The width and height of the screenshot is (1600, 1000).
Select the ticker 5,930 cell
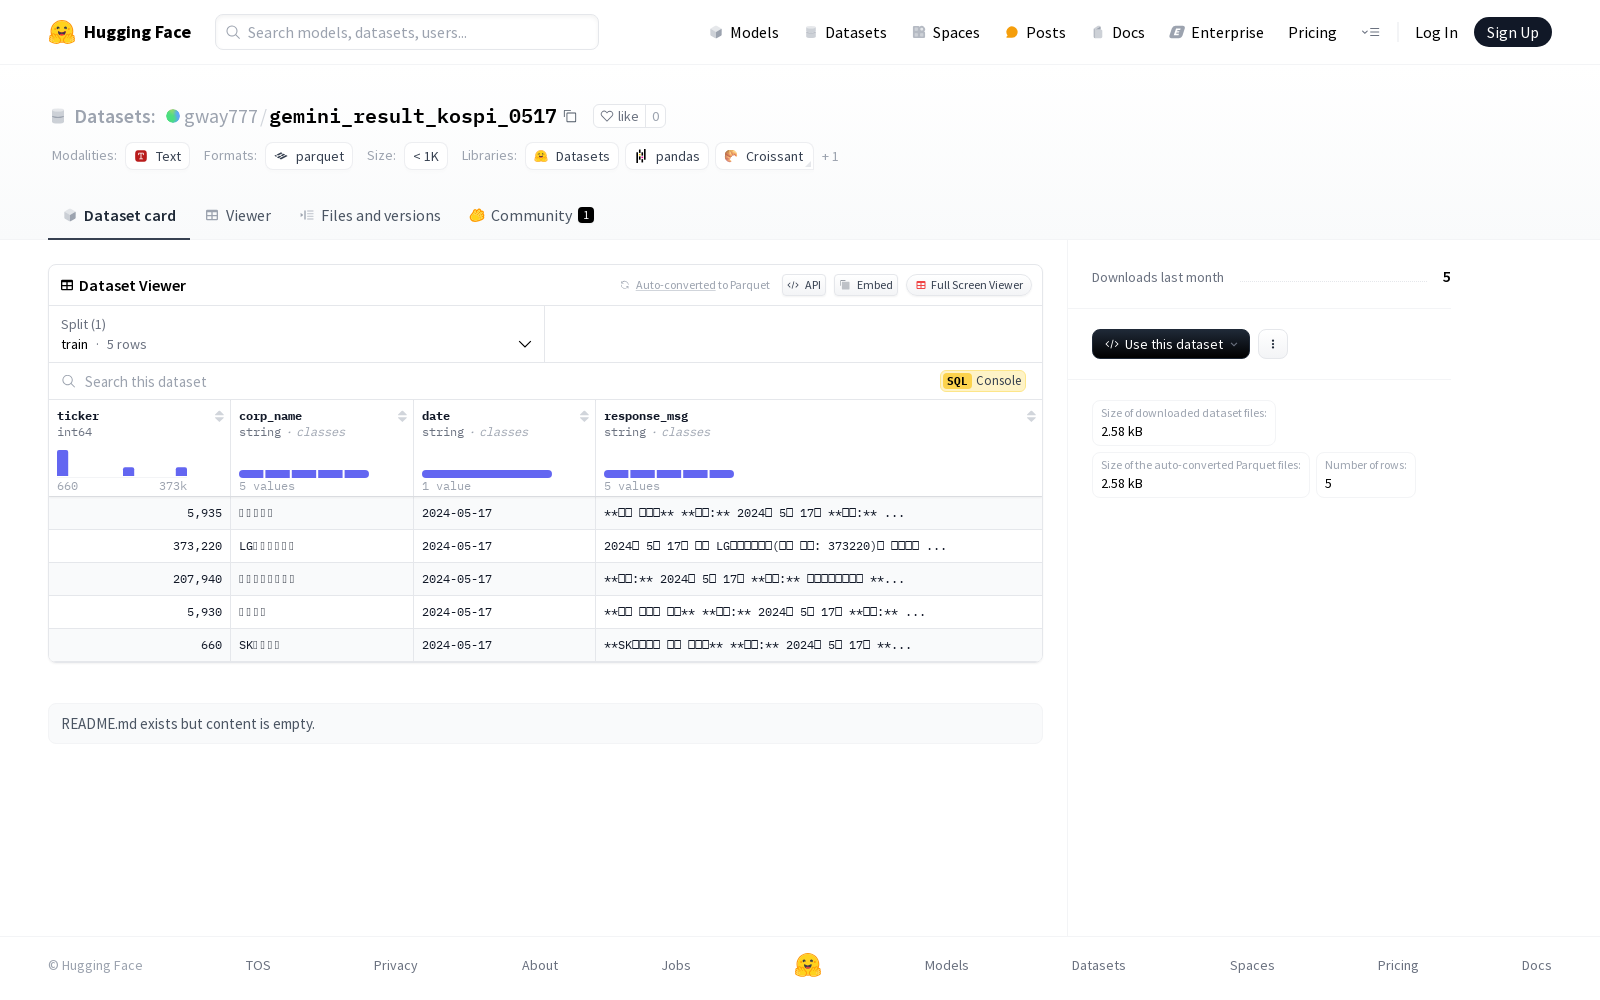[140, 612]
